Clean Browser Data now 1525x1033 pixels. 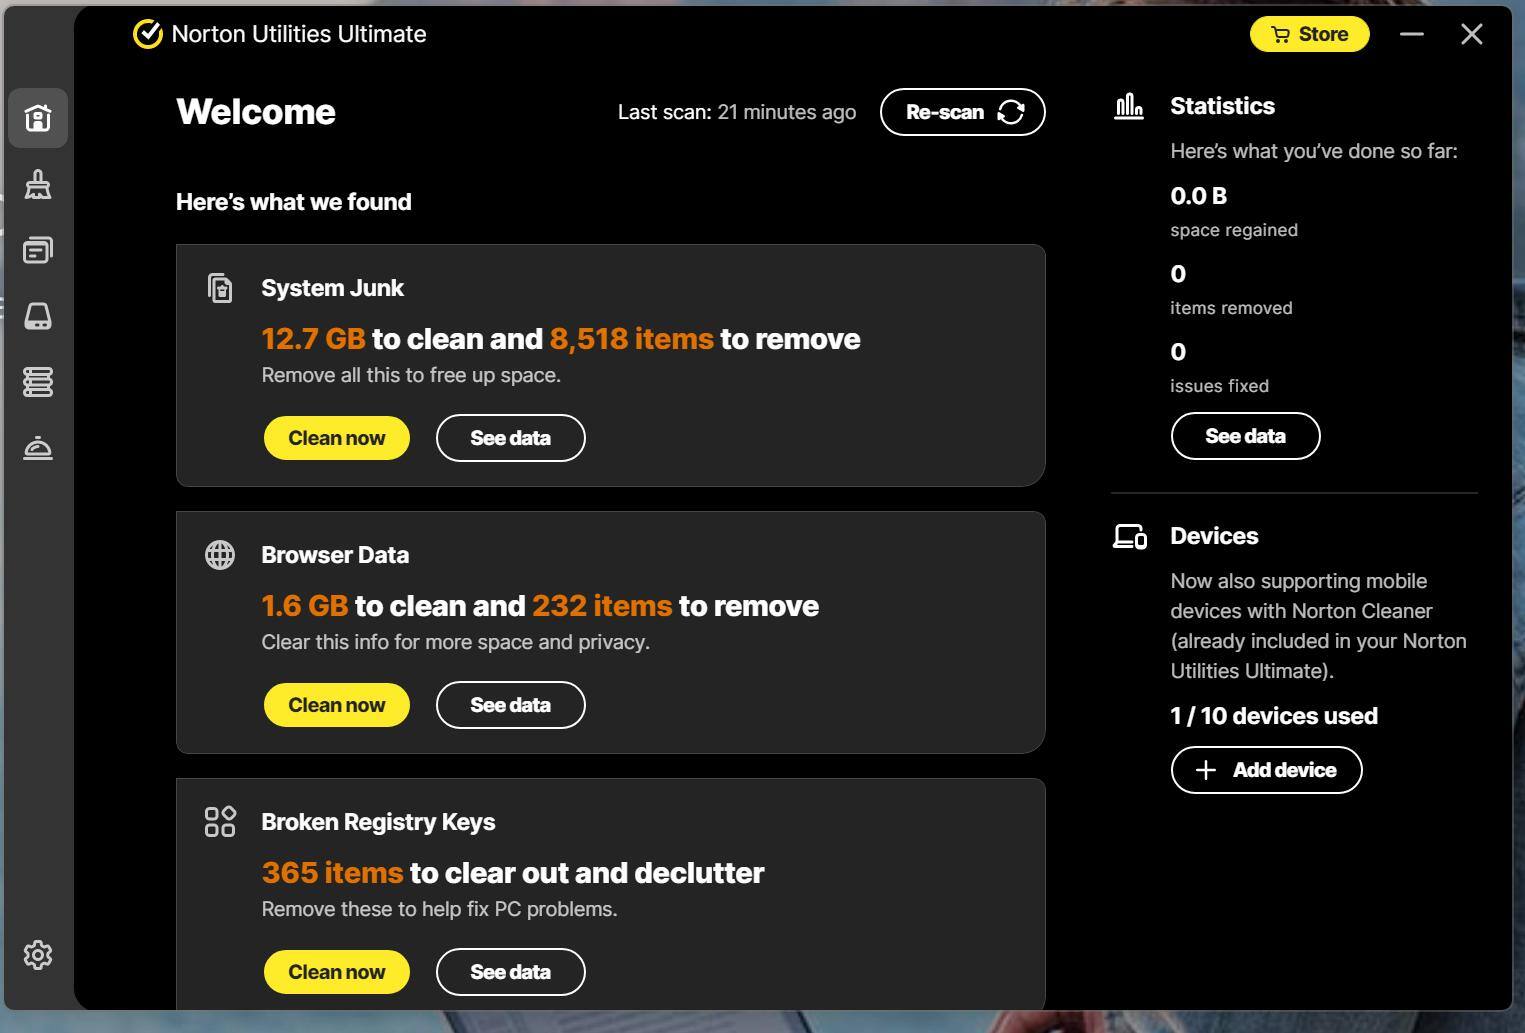coord(337,705)
